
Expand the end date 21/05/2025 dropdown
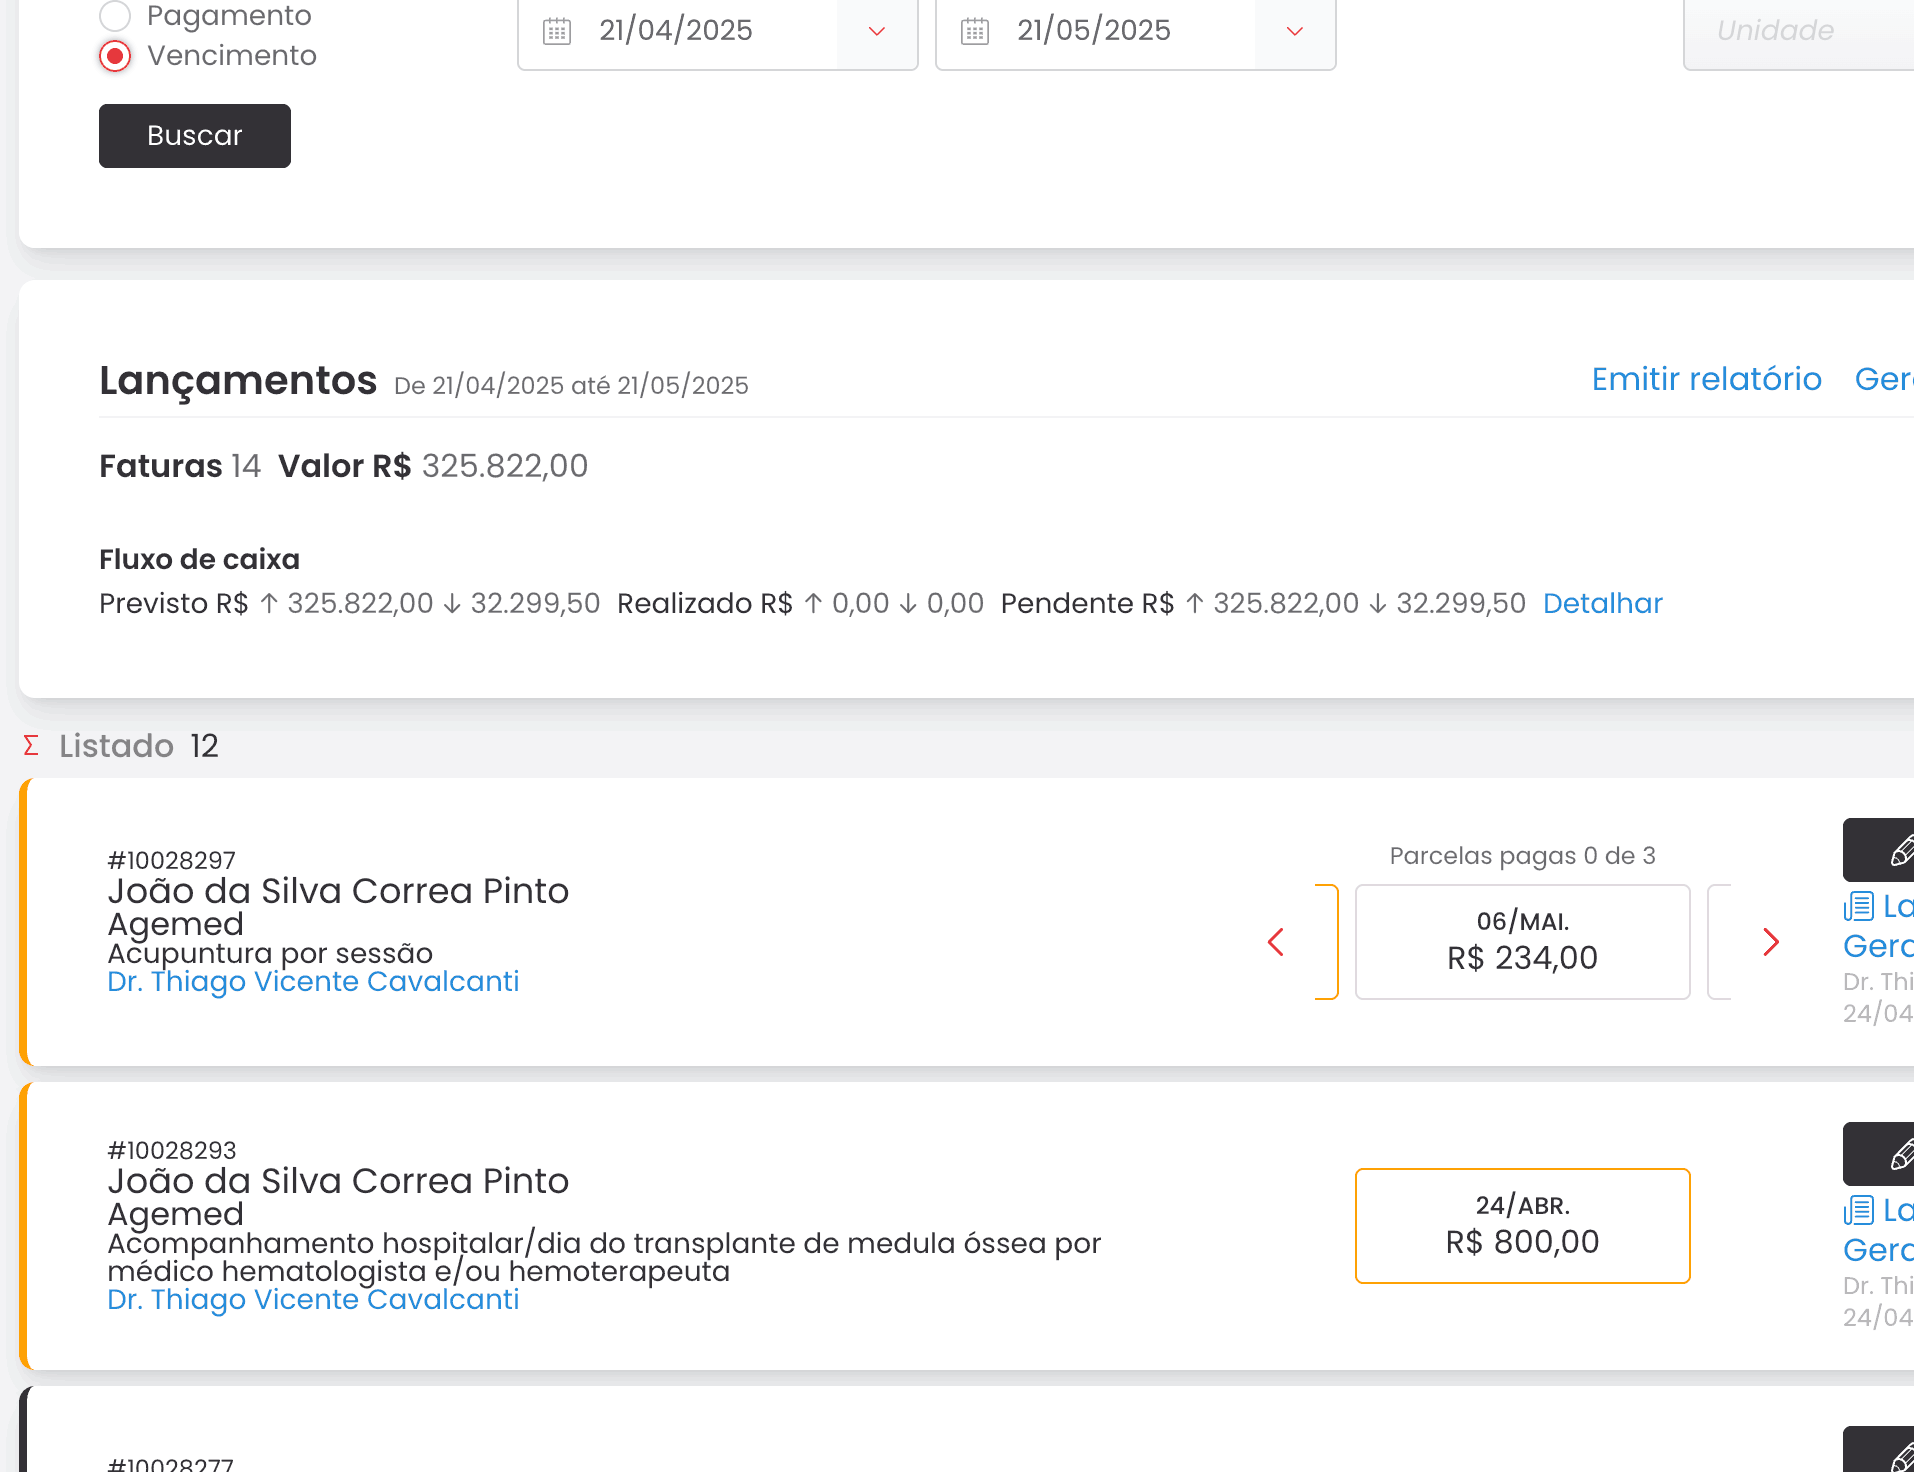pyautogui.click(x=1295, y=31)
